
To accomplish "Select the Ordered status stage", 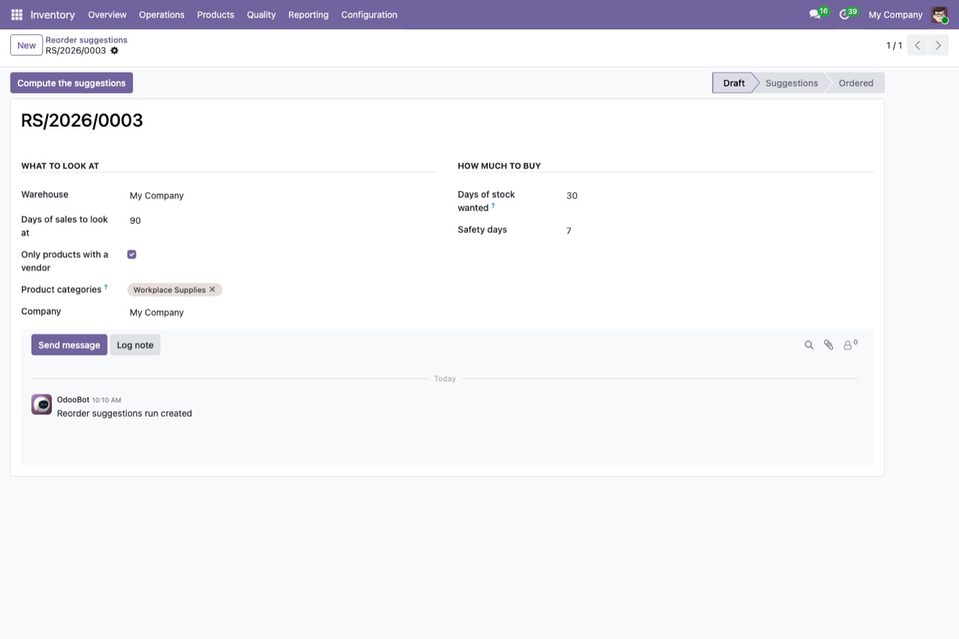I will (856, 83).
